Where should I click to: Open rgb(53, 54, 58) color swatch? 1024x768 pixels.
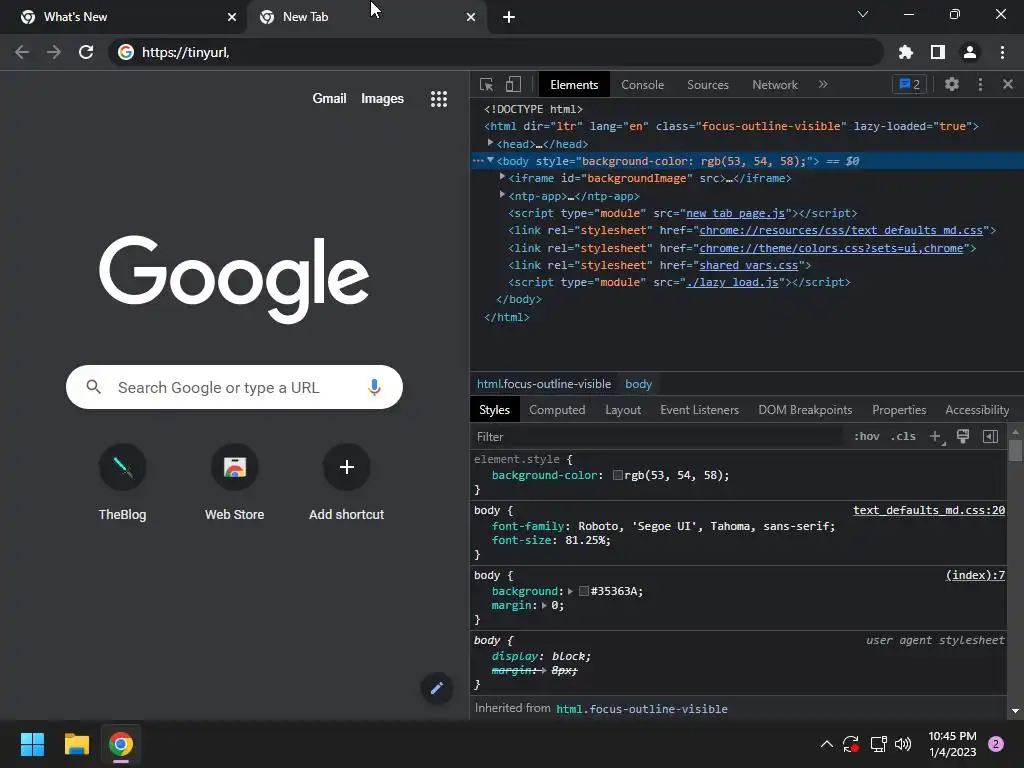[x=617, y=475]
